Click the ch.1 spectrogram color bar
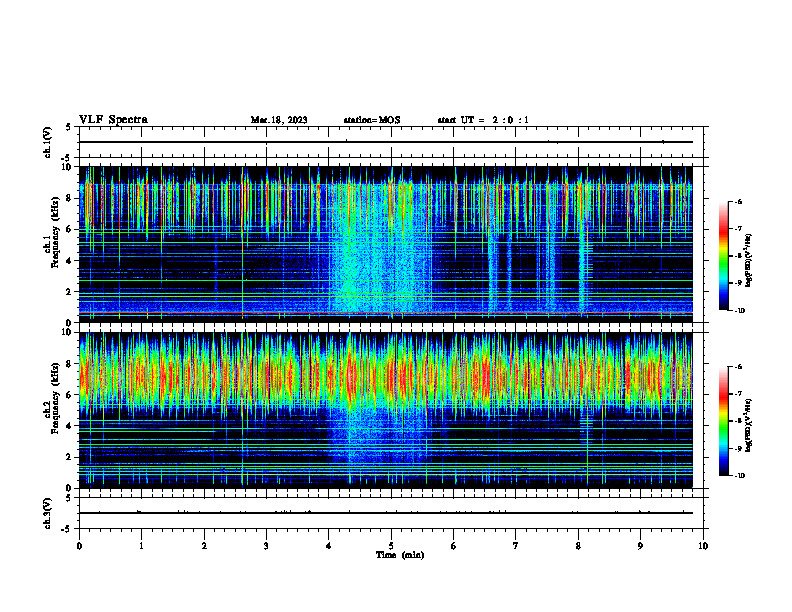 (723, 256)
